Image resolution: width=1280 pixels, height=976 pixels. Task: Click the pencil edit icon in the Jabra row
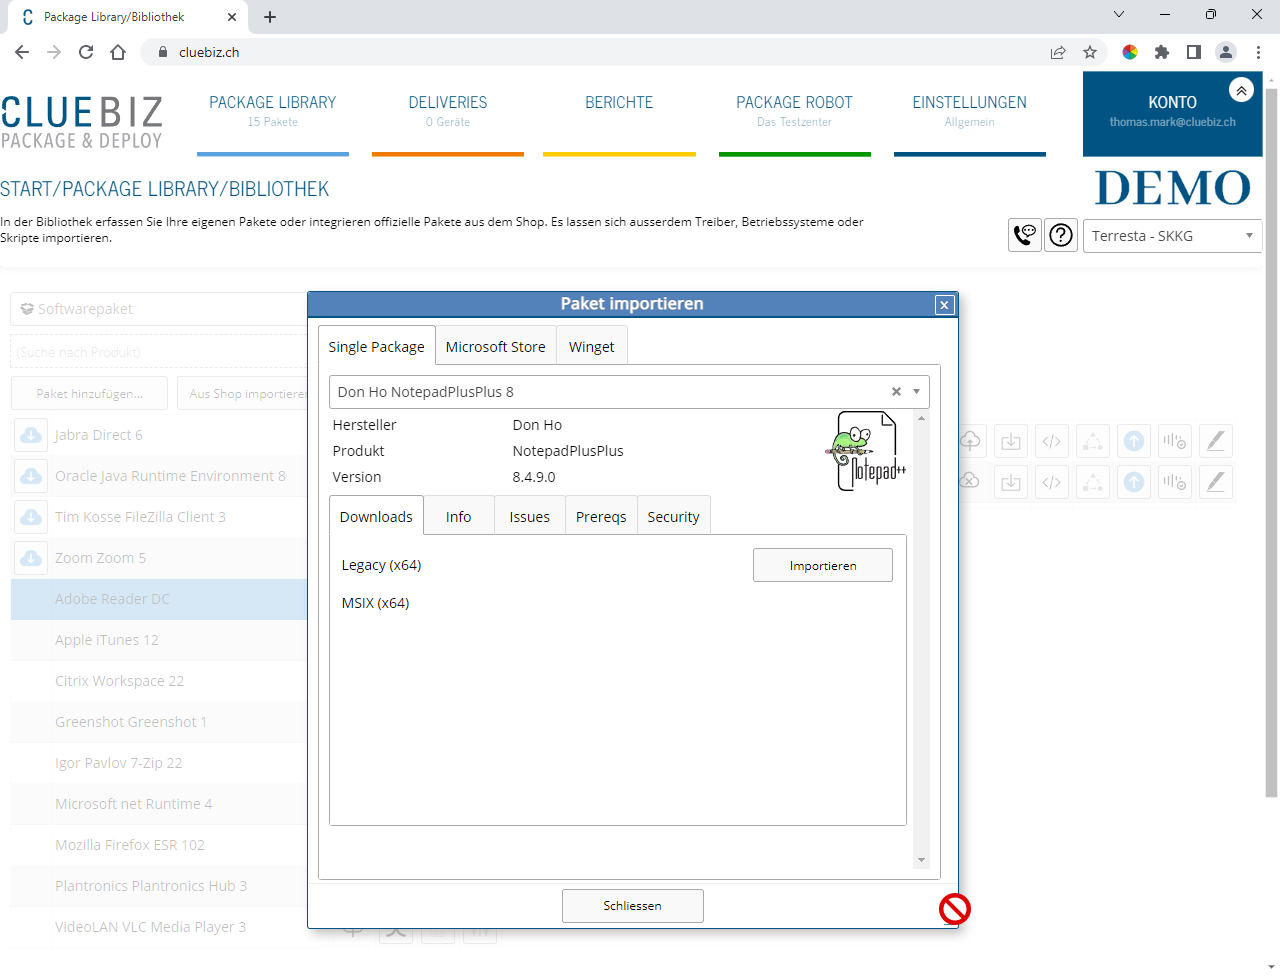[x=1216, y=441]
